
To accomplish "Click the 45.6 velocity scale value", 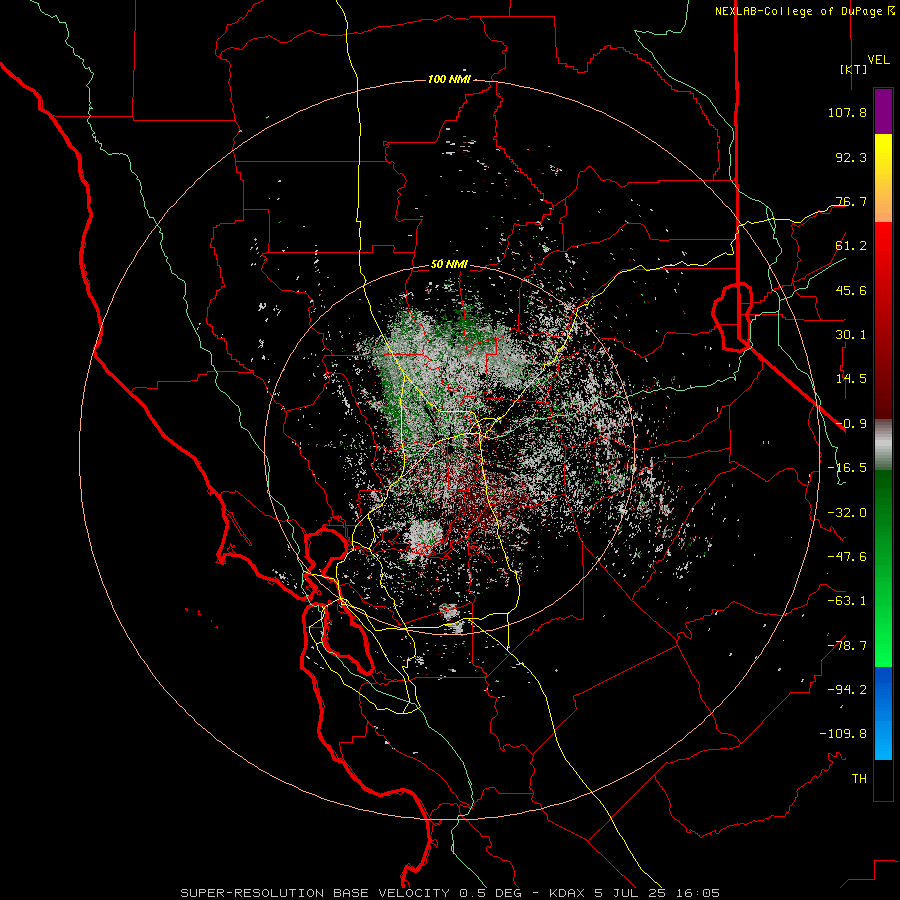I will [851, 290].
